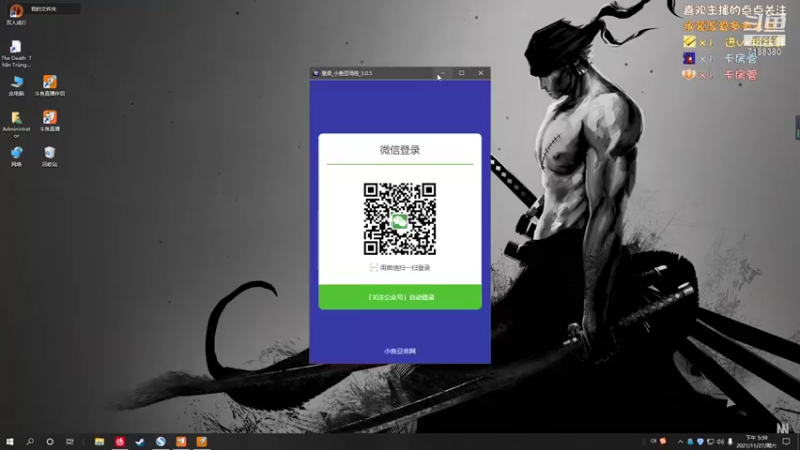Viewport: 800px width, 450px height.
Task: Open the Recycle Bin desktop icon
Action: pyautogui.click(x=49, y=156)
